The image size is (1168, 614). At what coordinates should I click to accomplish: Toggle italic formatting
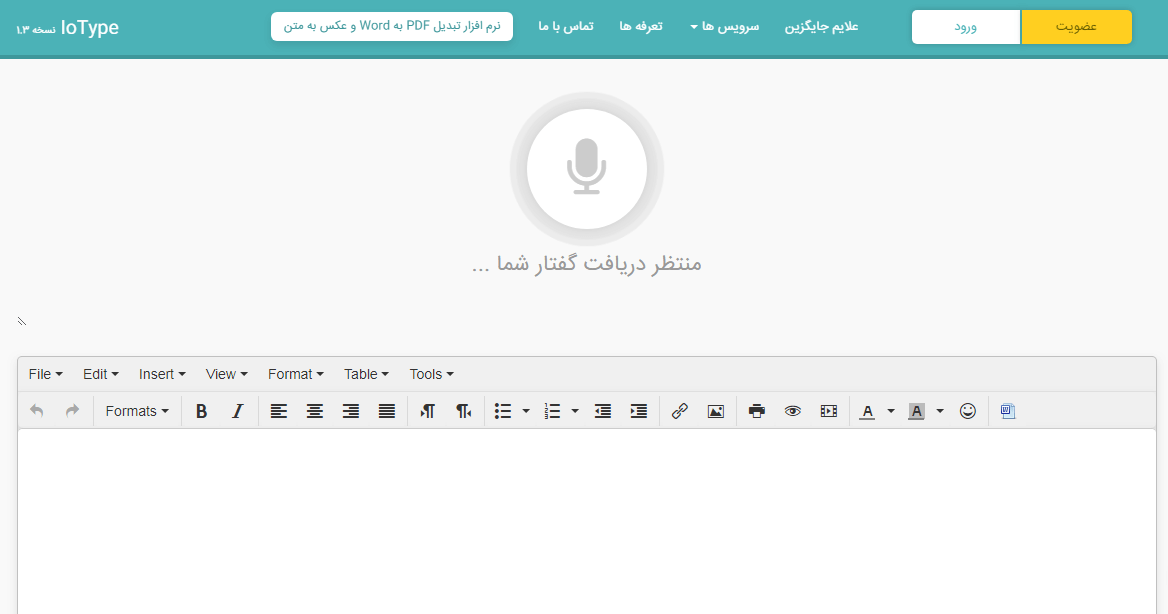(237, 410)
